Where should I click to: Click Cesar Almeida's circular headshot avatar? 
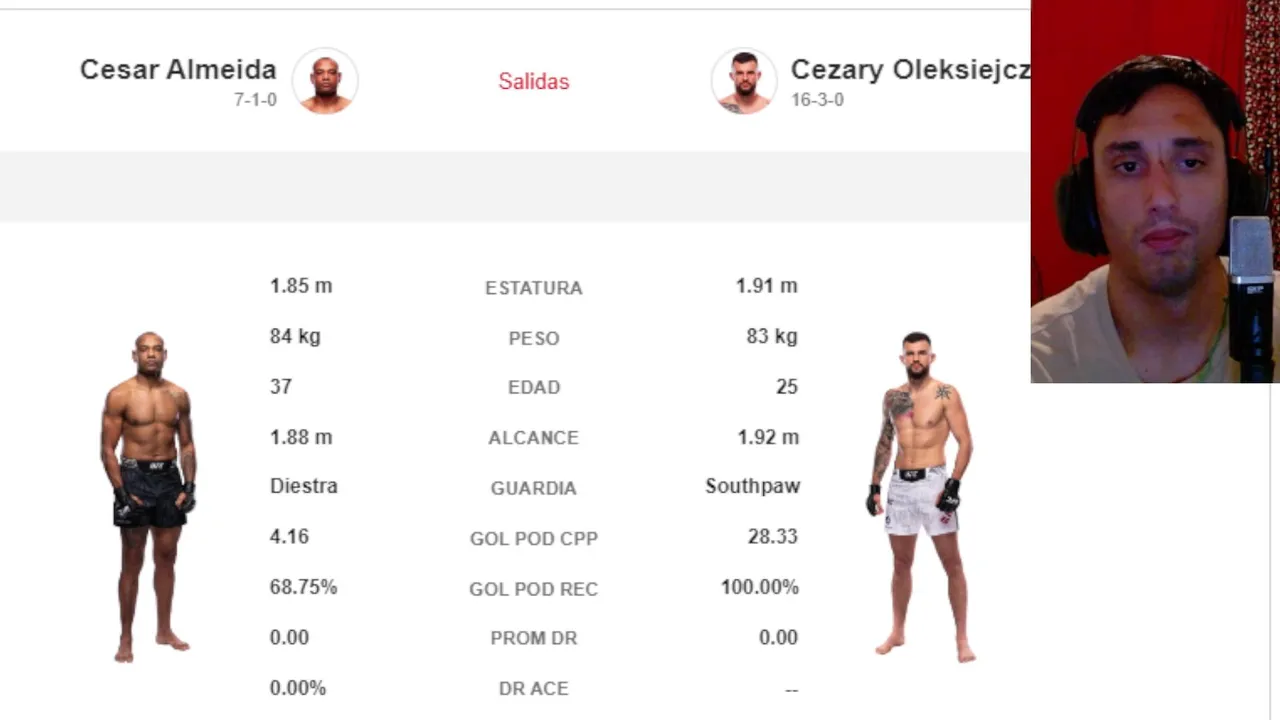tap(325, 81)
